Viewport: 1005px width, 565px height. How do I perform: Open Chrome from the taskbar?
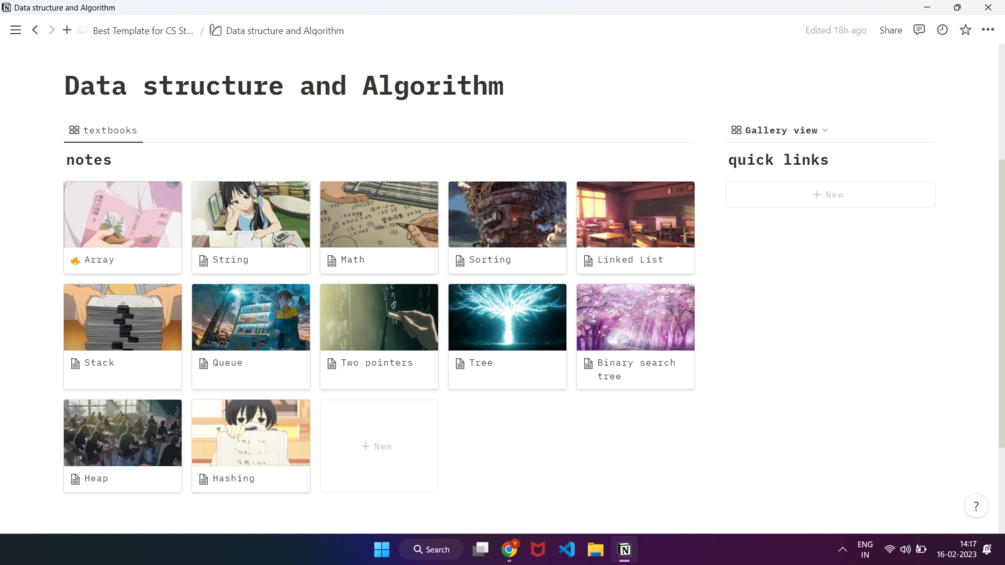(510, 549)
